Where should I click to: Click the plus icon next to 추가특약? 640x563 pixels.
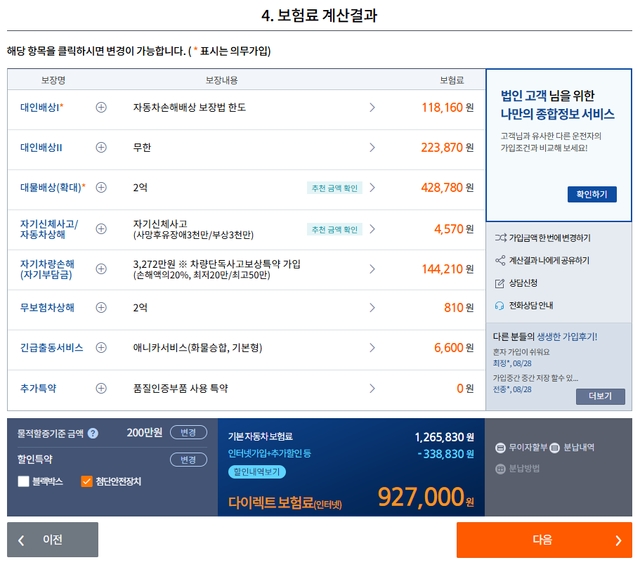101,388
